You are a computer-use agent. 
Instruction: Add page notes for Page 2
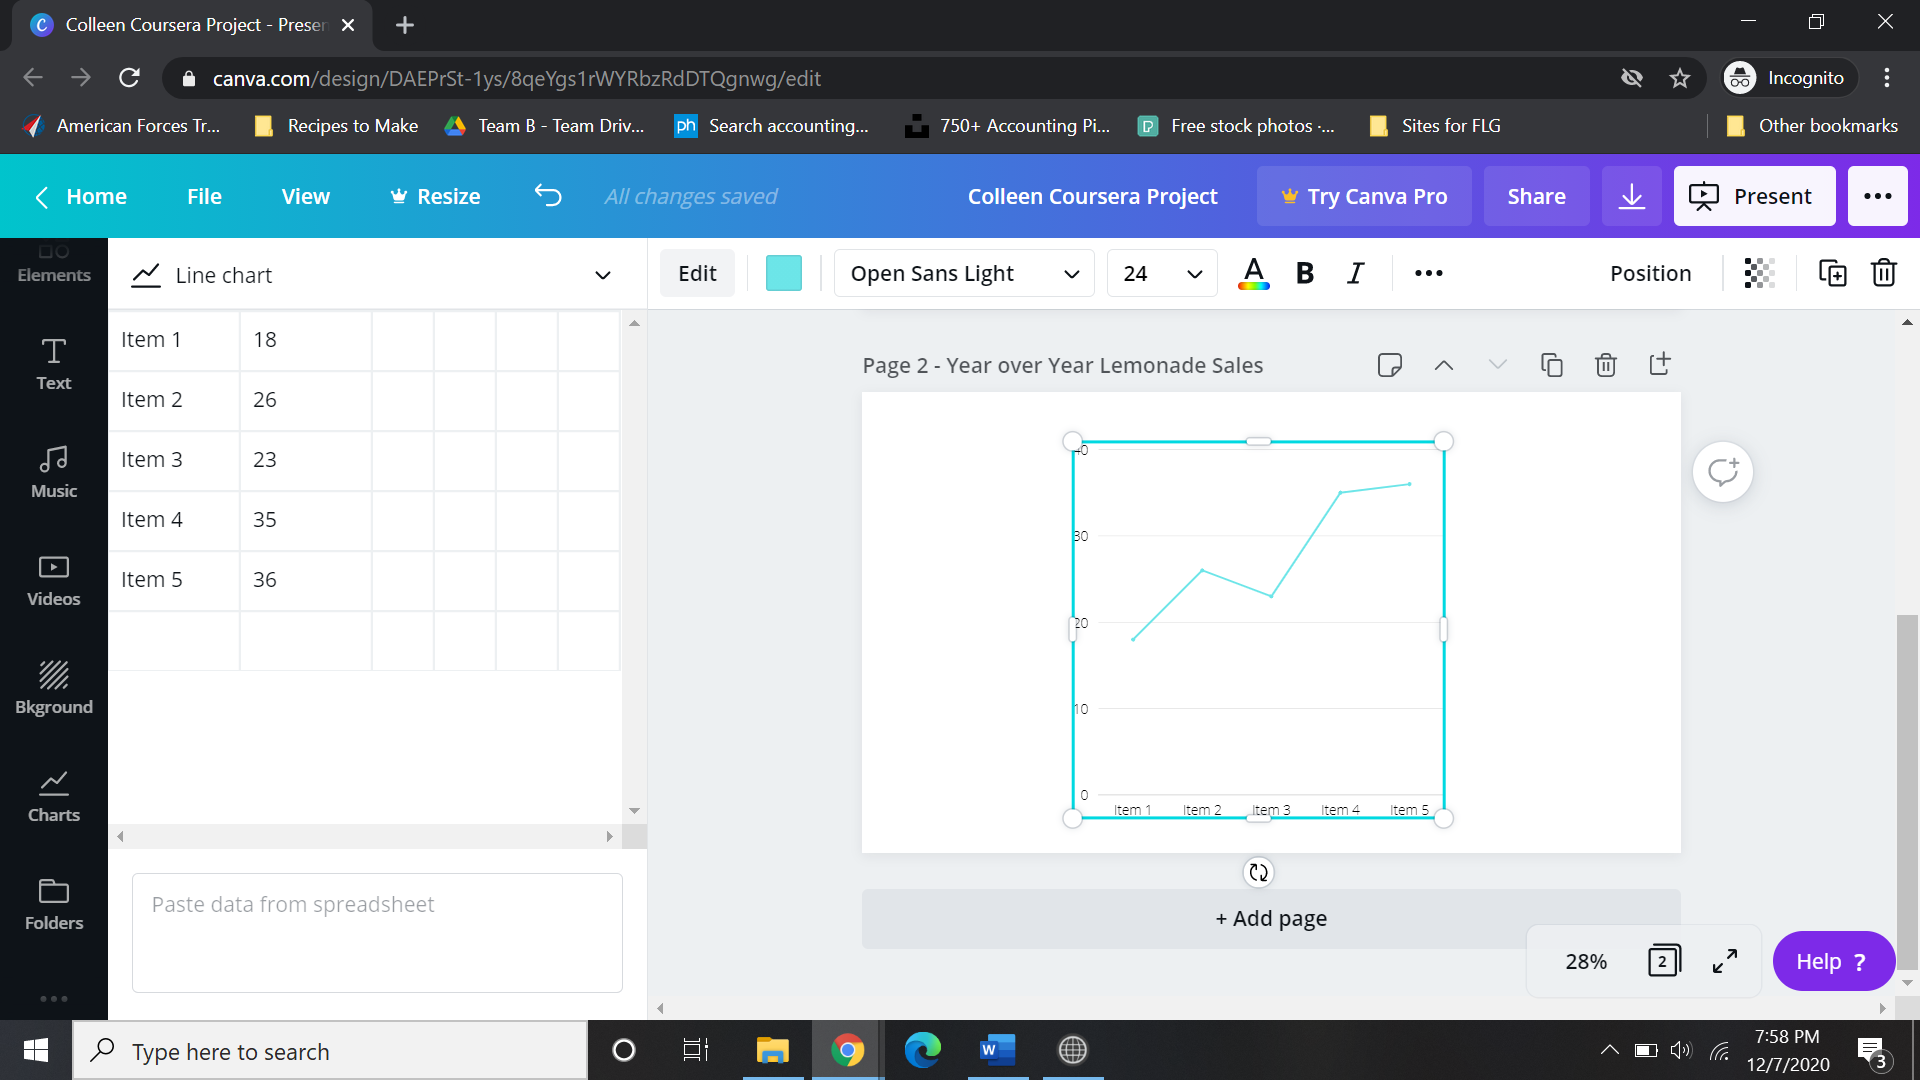coord(1389,365)
